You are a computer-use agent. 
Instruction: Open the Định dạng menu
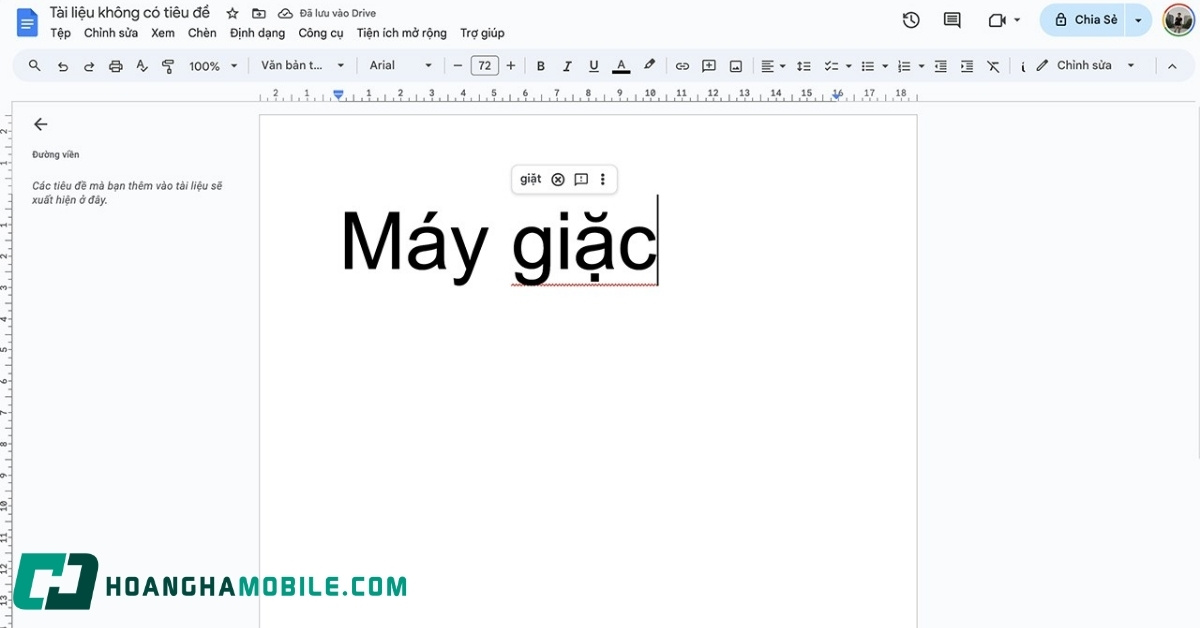click(257, 33)
